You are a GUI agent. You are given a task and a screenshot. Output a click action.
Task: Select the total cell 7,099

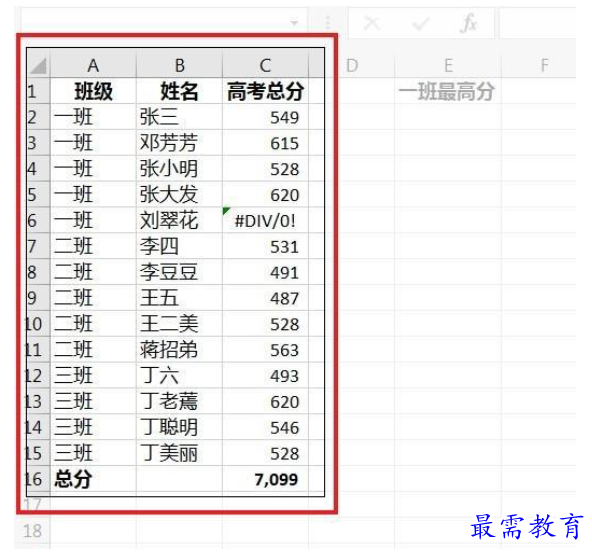pos(265,479)
